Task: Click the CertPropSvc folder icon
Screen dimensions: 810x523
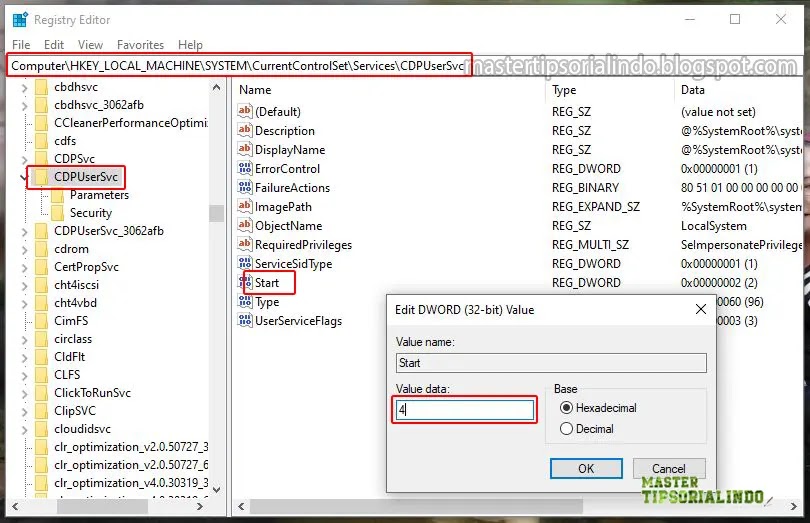Action: click(42, 267)
